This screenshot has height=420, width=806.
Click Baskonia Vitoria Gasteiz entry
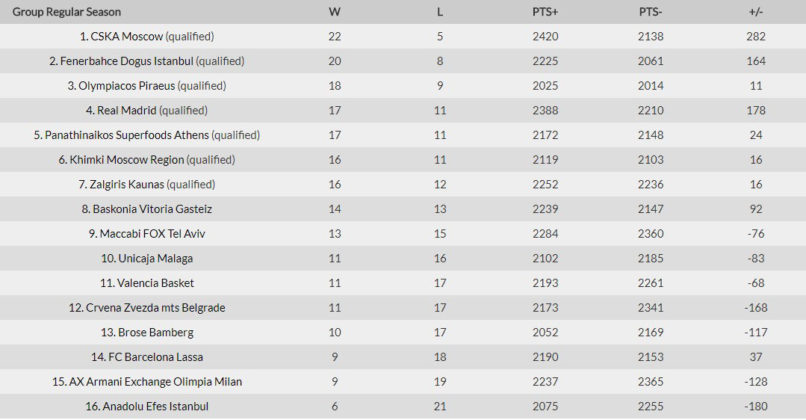pos(150,209)
